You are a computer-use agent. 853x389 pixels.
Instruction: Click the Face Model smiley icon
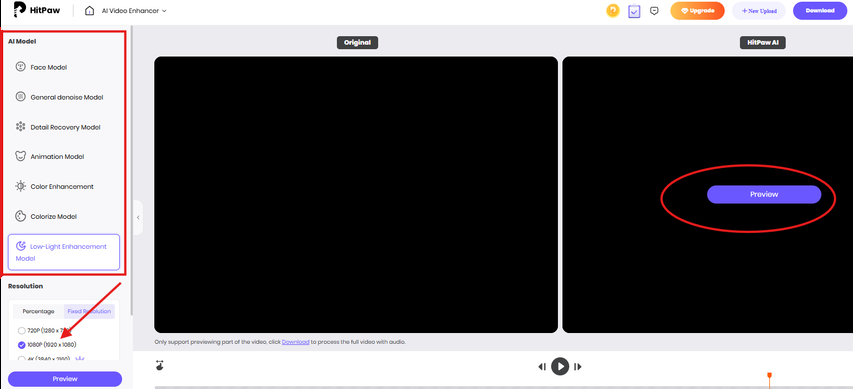click(x=21, y=67)
